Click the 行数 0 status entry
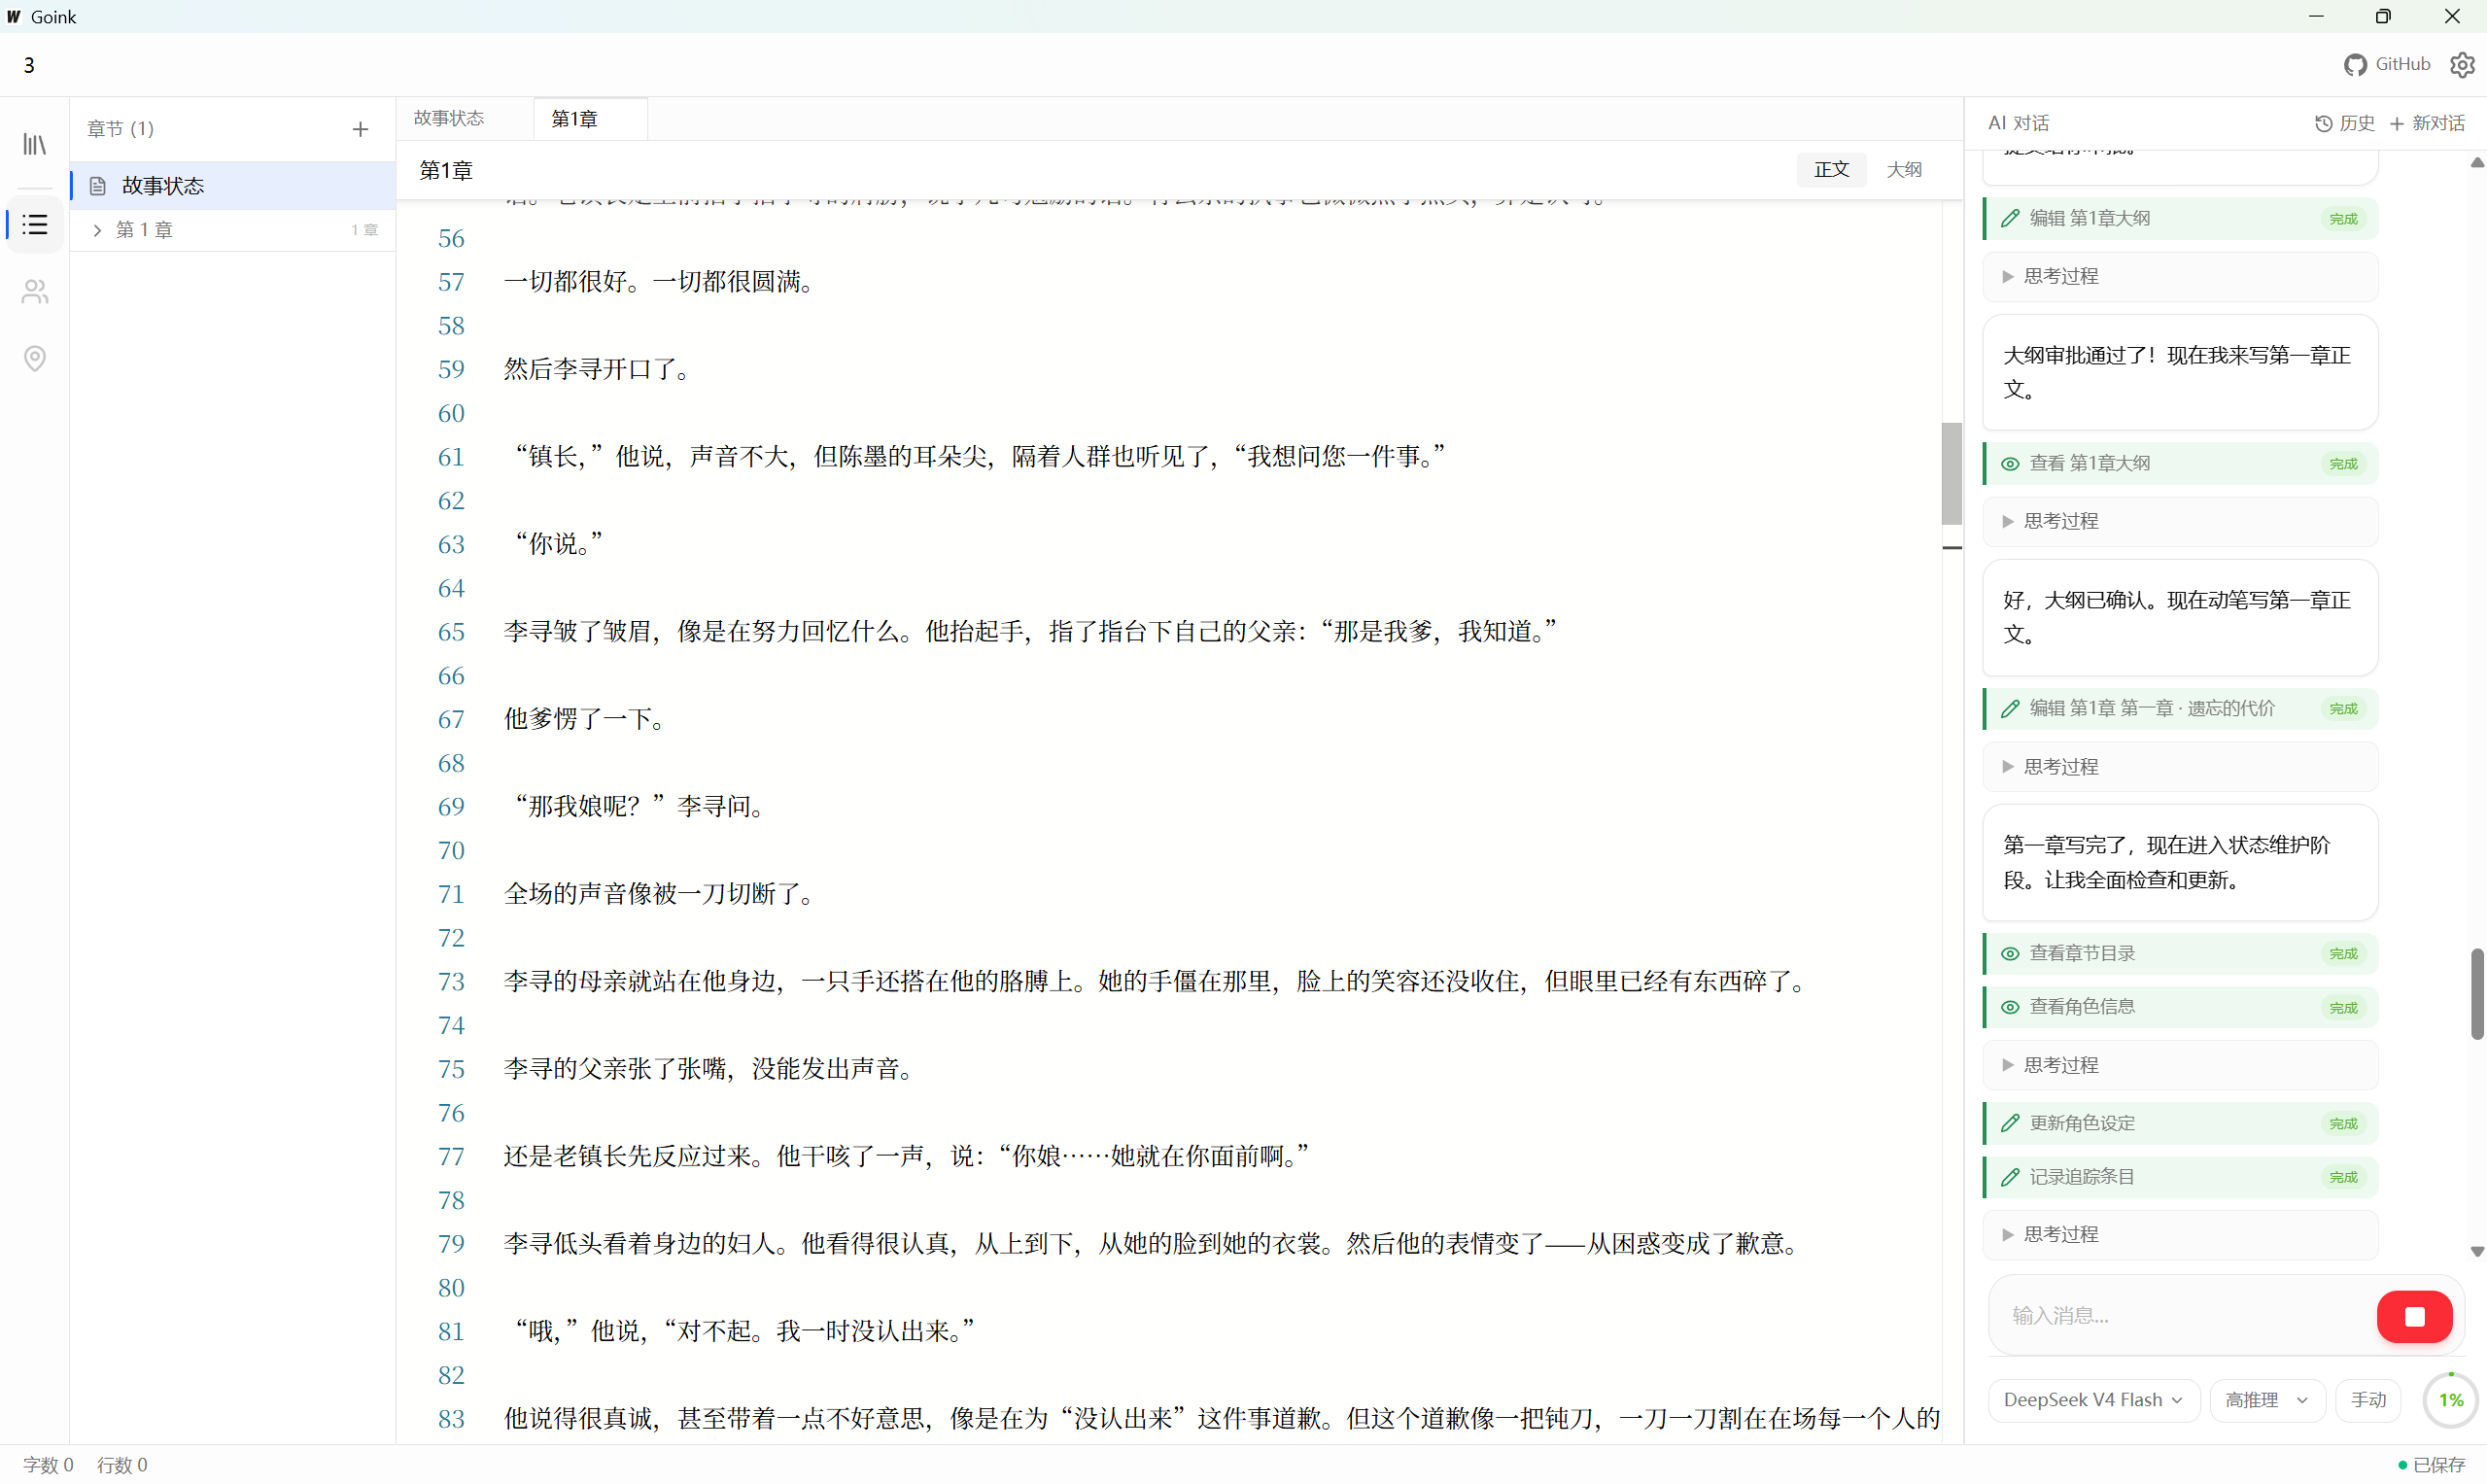Viewport: 2487px width, 1484px height. point(122,1465)
